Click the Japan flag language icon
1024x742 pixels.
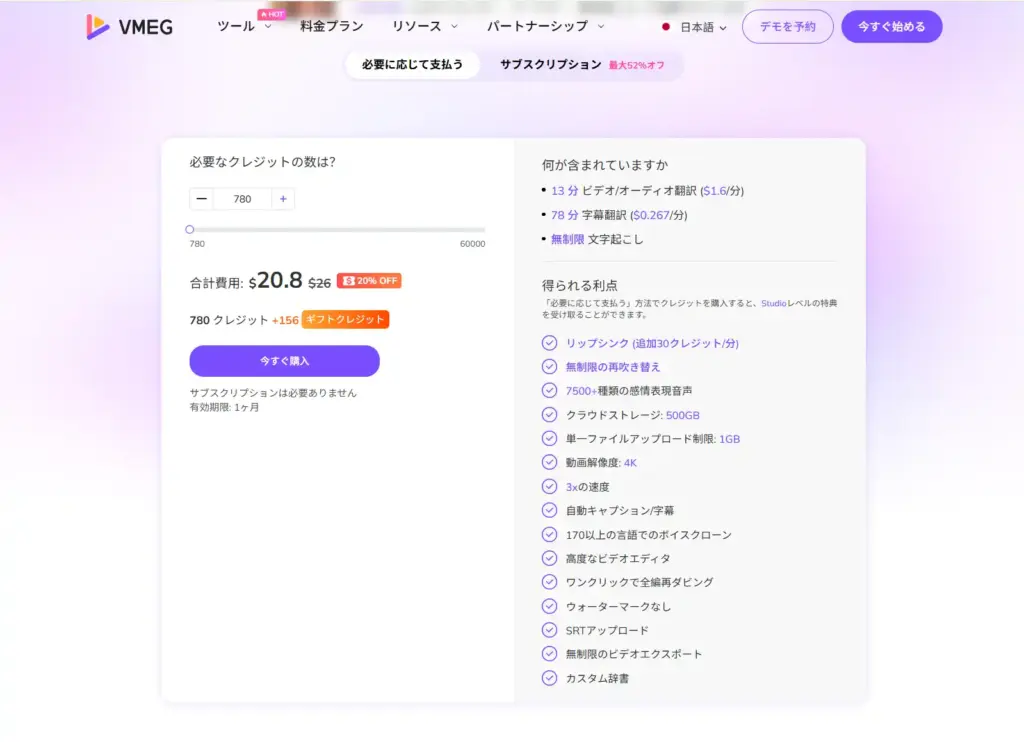(665, 27)
